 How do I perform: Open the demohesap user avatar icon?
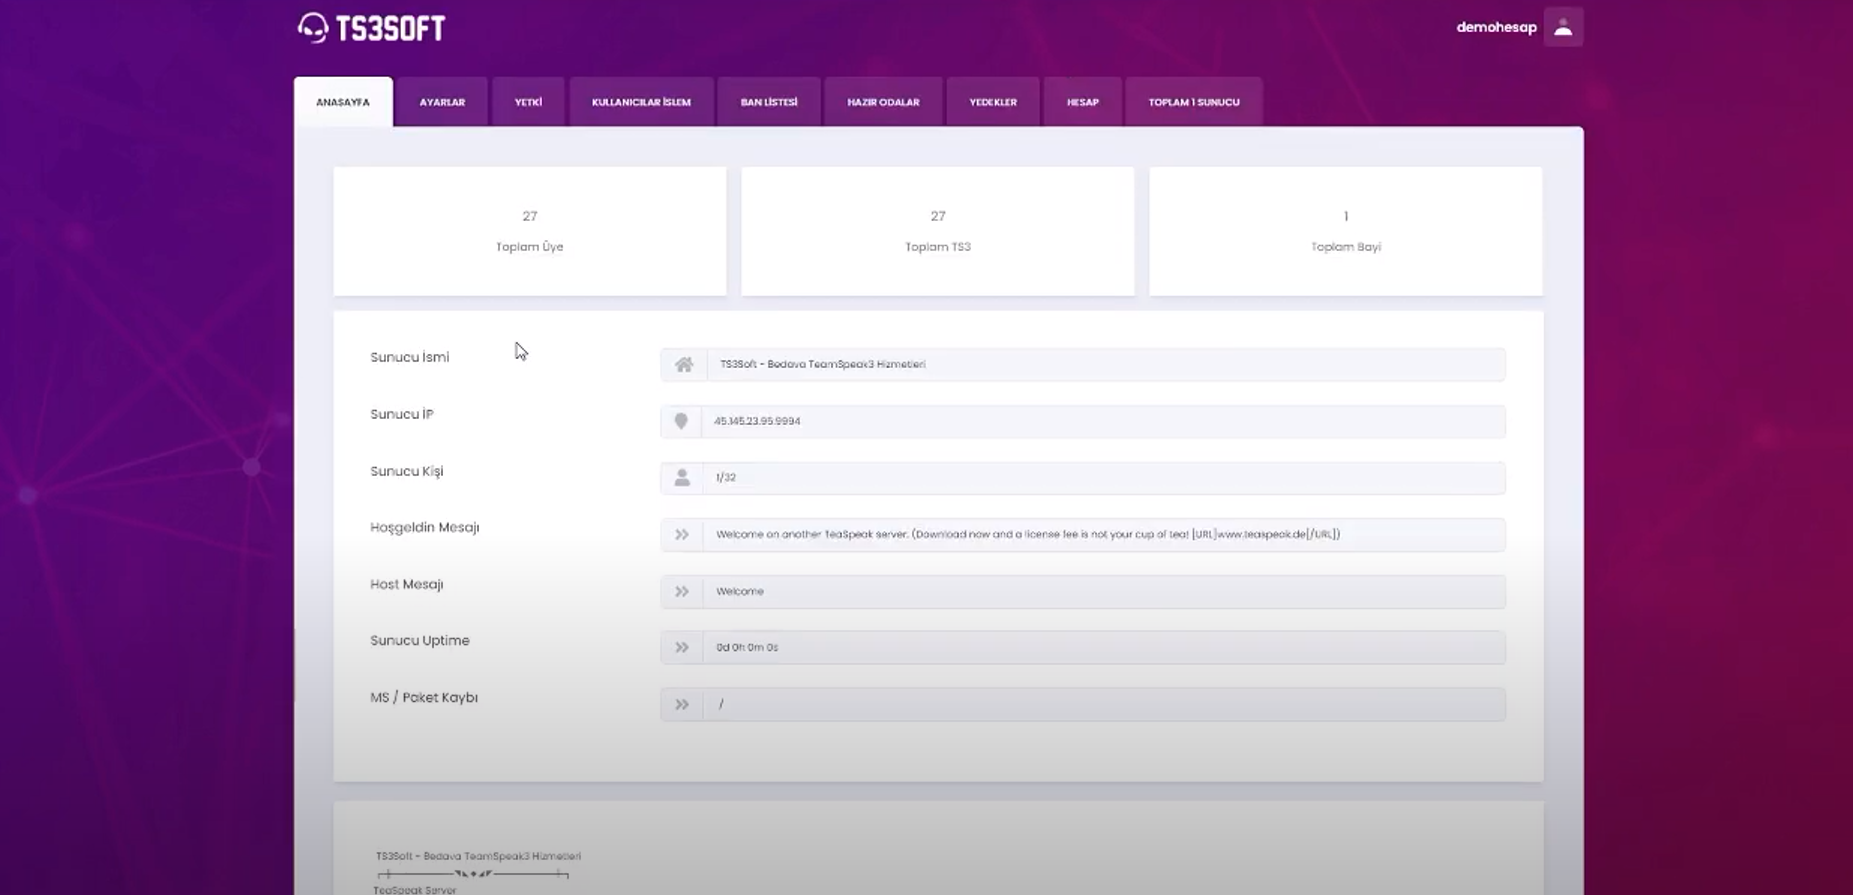pos(1562,28)
